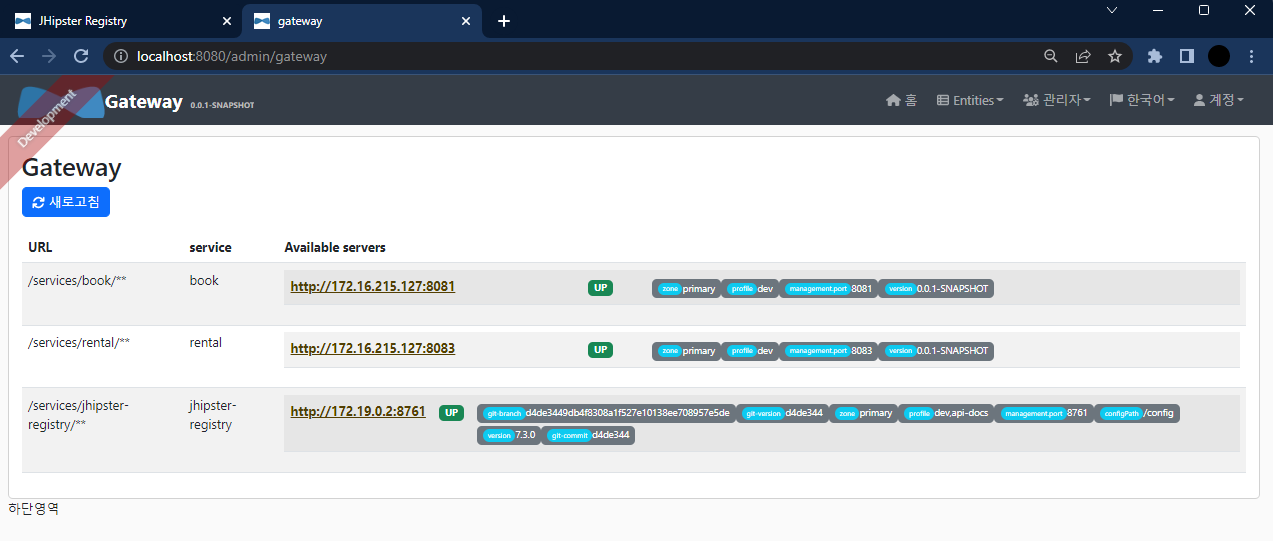Click the profile dev badge in rental row
Image resolution: width=1273 pixels, height=541 pixels.
(750, 350)
